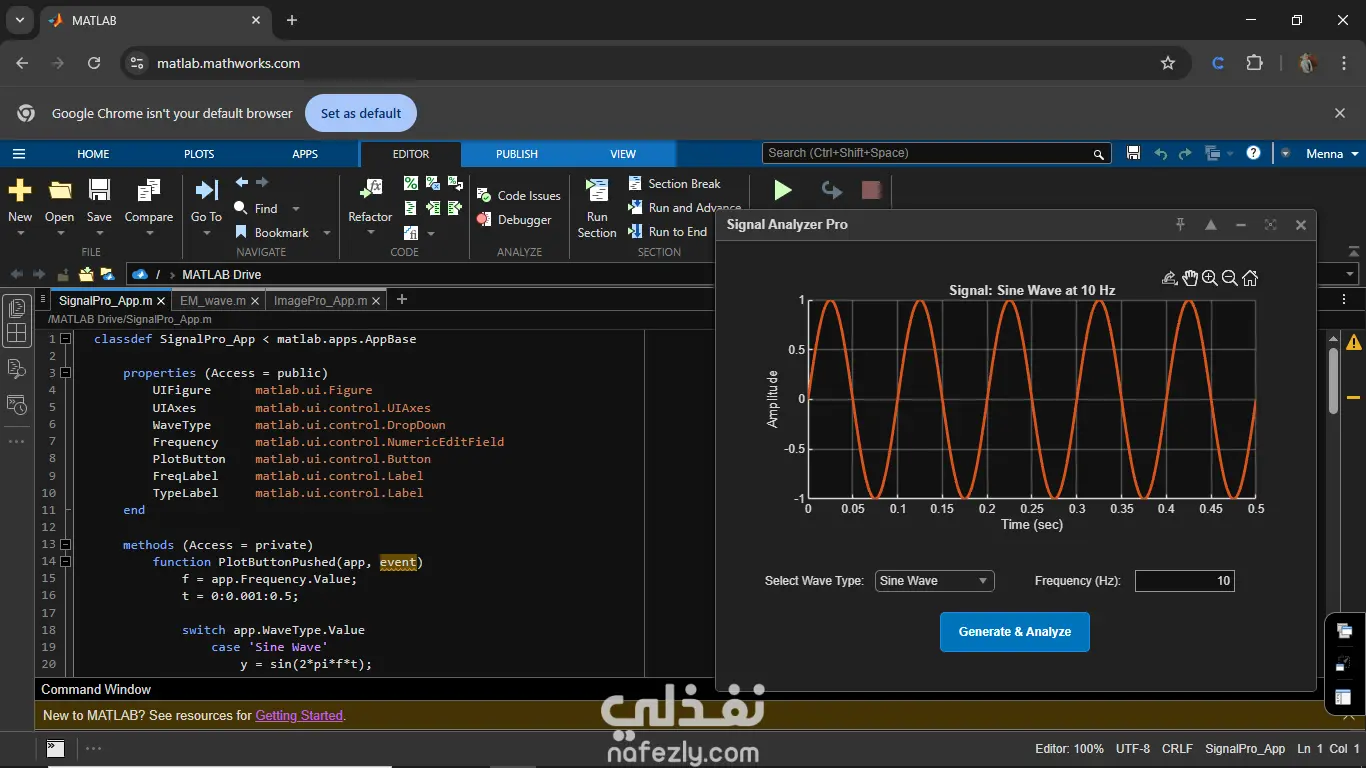Click the New file icon
Viewport: 1366px width, 768px height.
[x=20, y=190]
